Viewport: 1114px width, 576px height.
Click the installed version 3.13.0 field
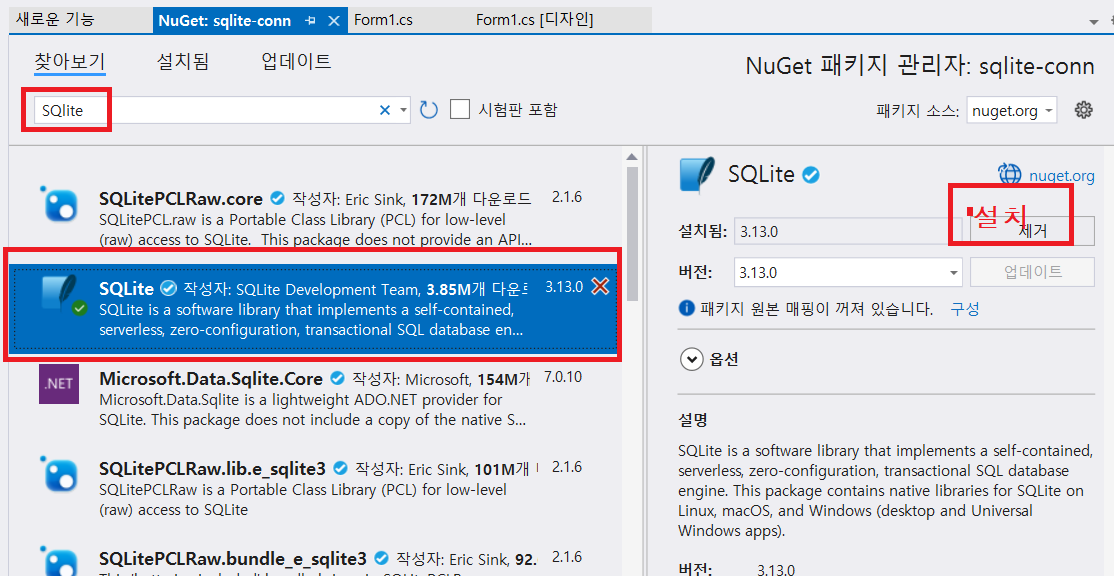click(x=848, y=232)
